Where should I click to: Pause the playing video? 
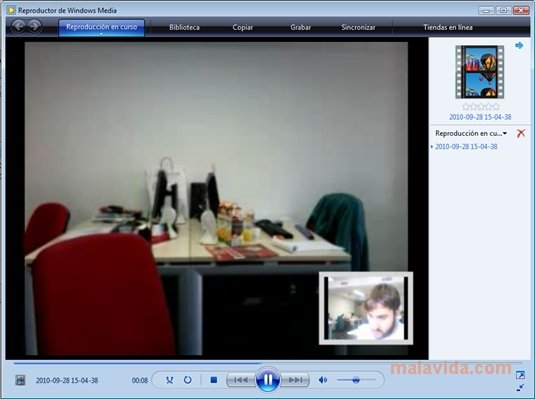[x=268, y=380]
